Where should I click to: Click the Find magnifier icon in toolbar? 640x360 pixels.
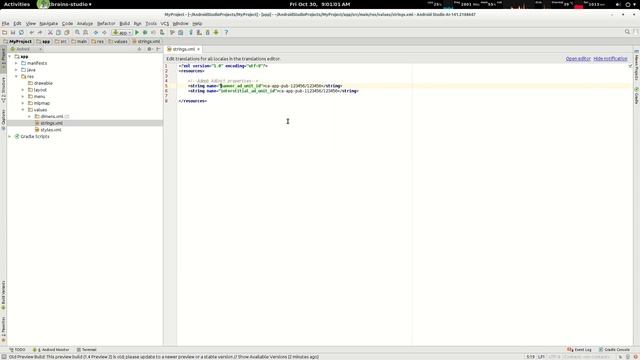pyautogui.click(x=77, y=32)
